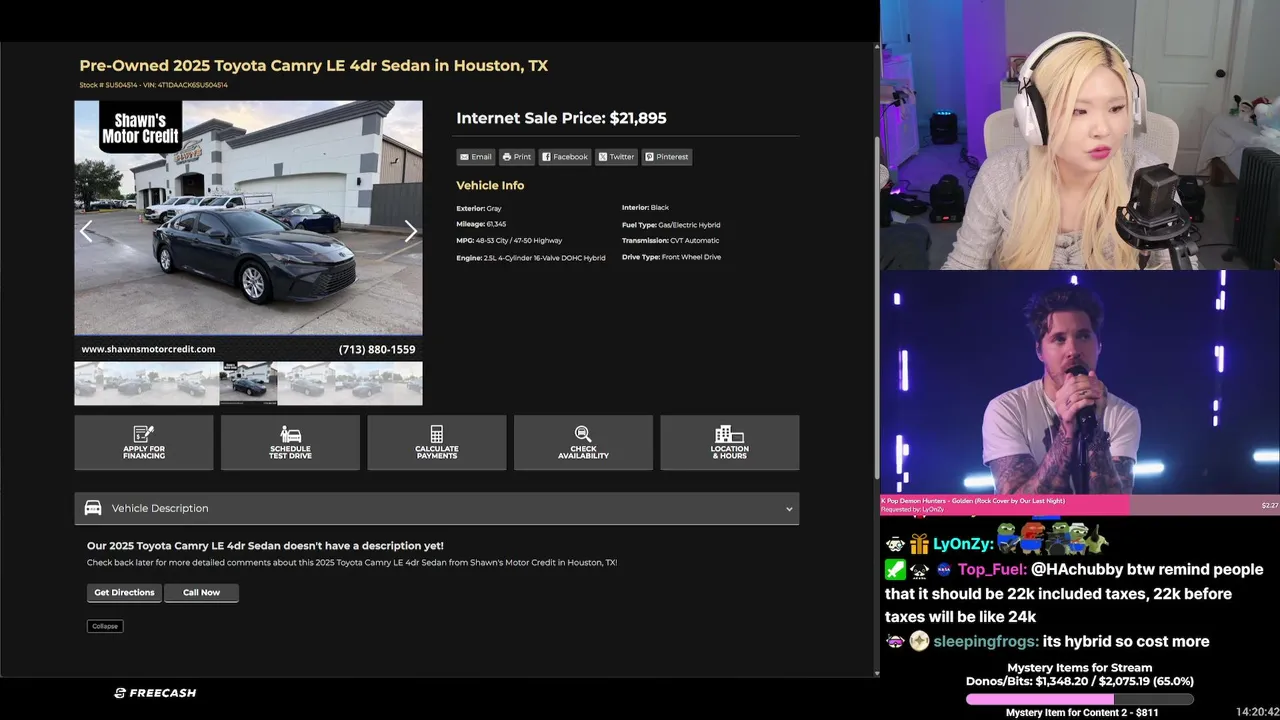Click gift badge beside LyOnZy

(919, 544)
